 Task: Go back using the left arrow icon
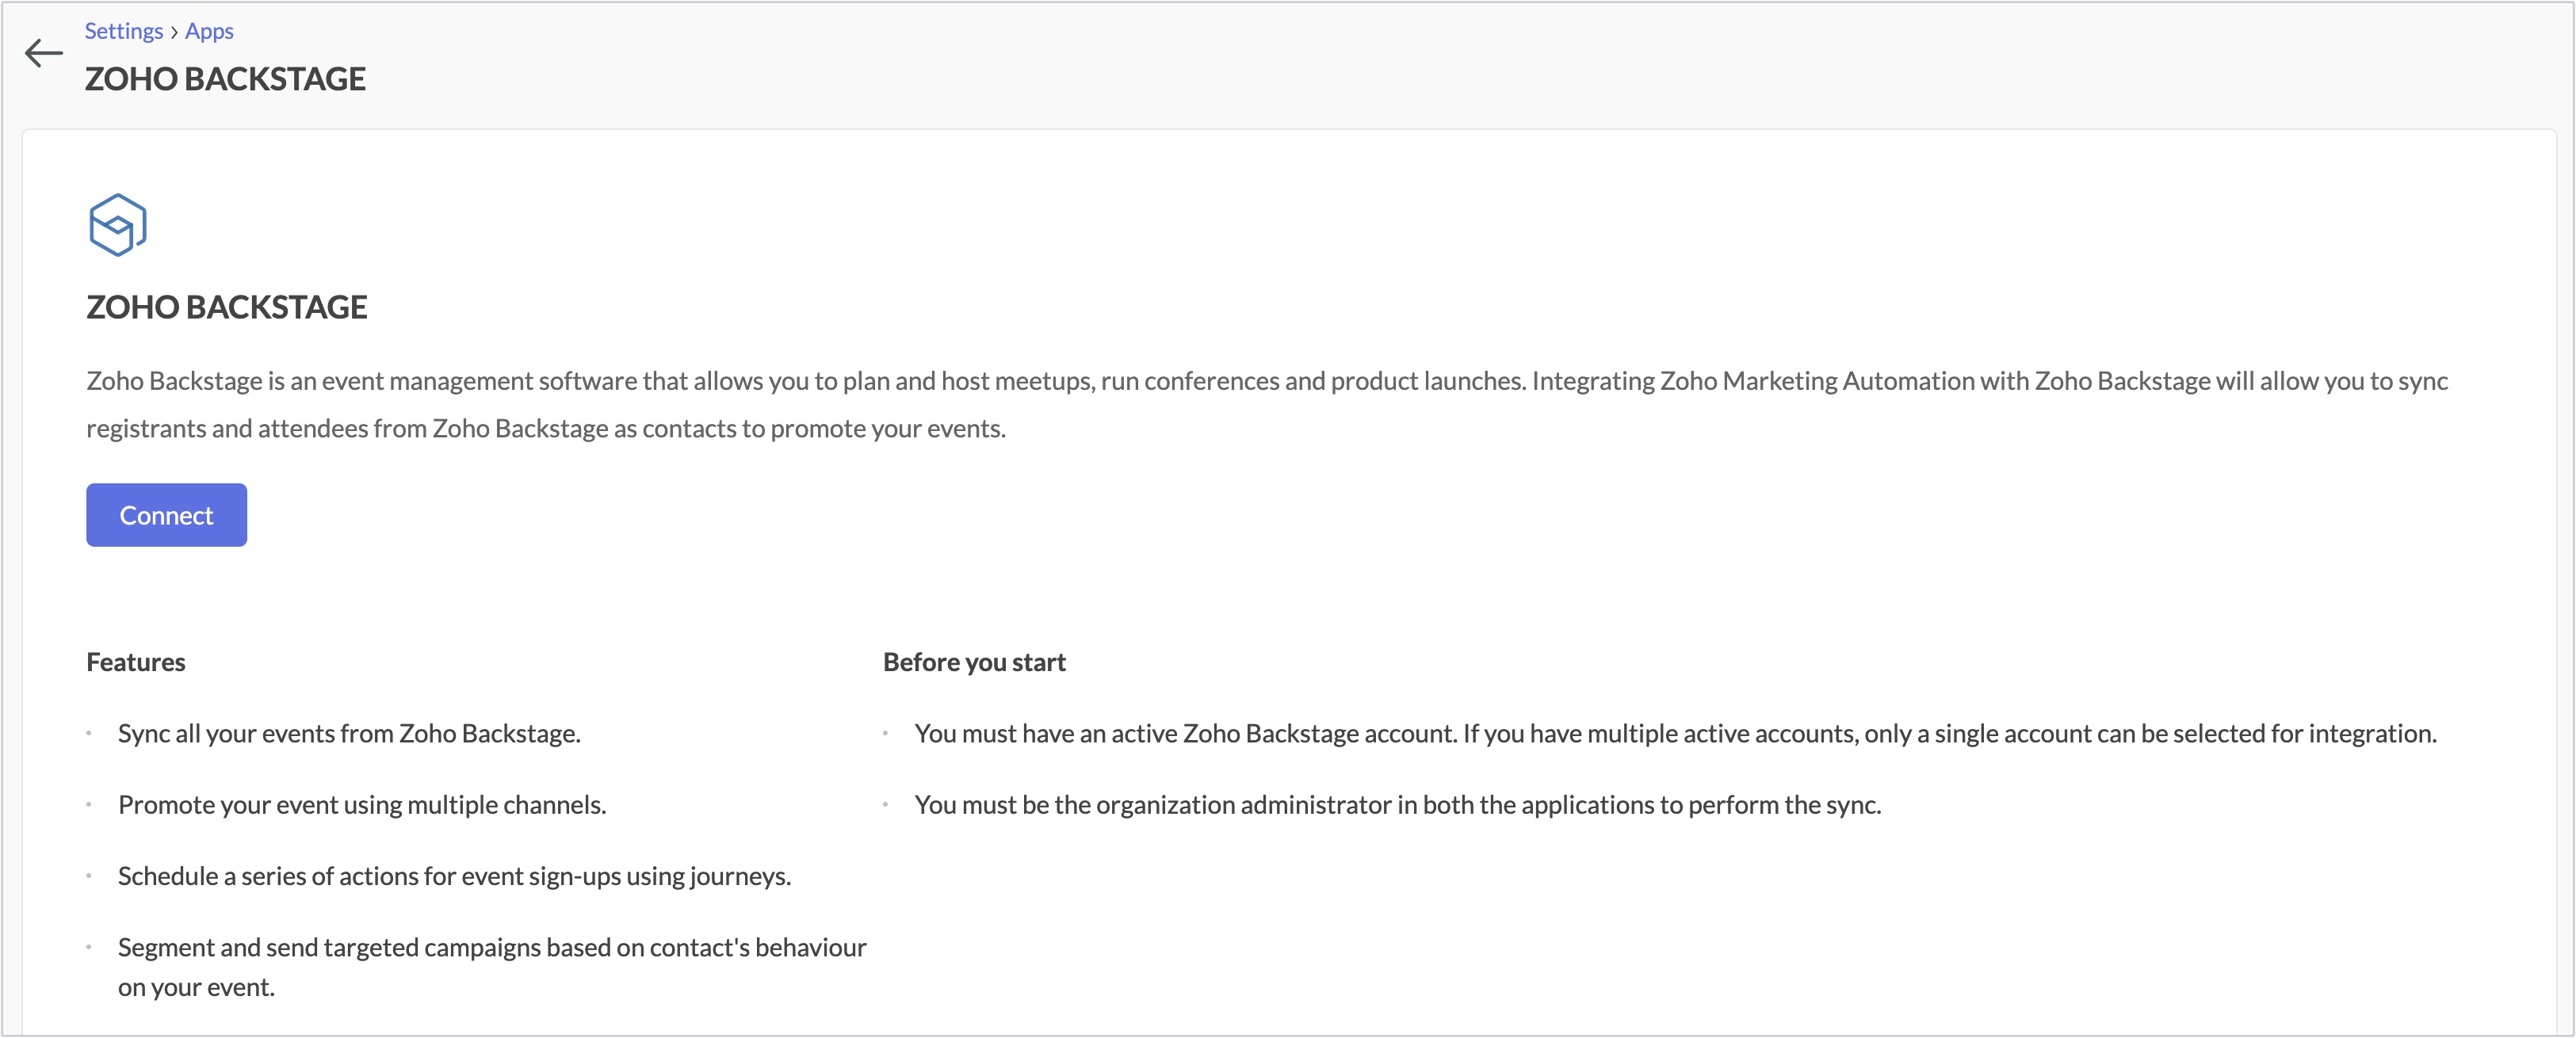43,53
